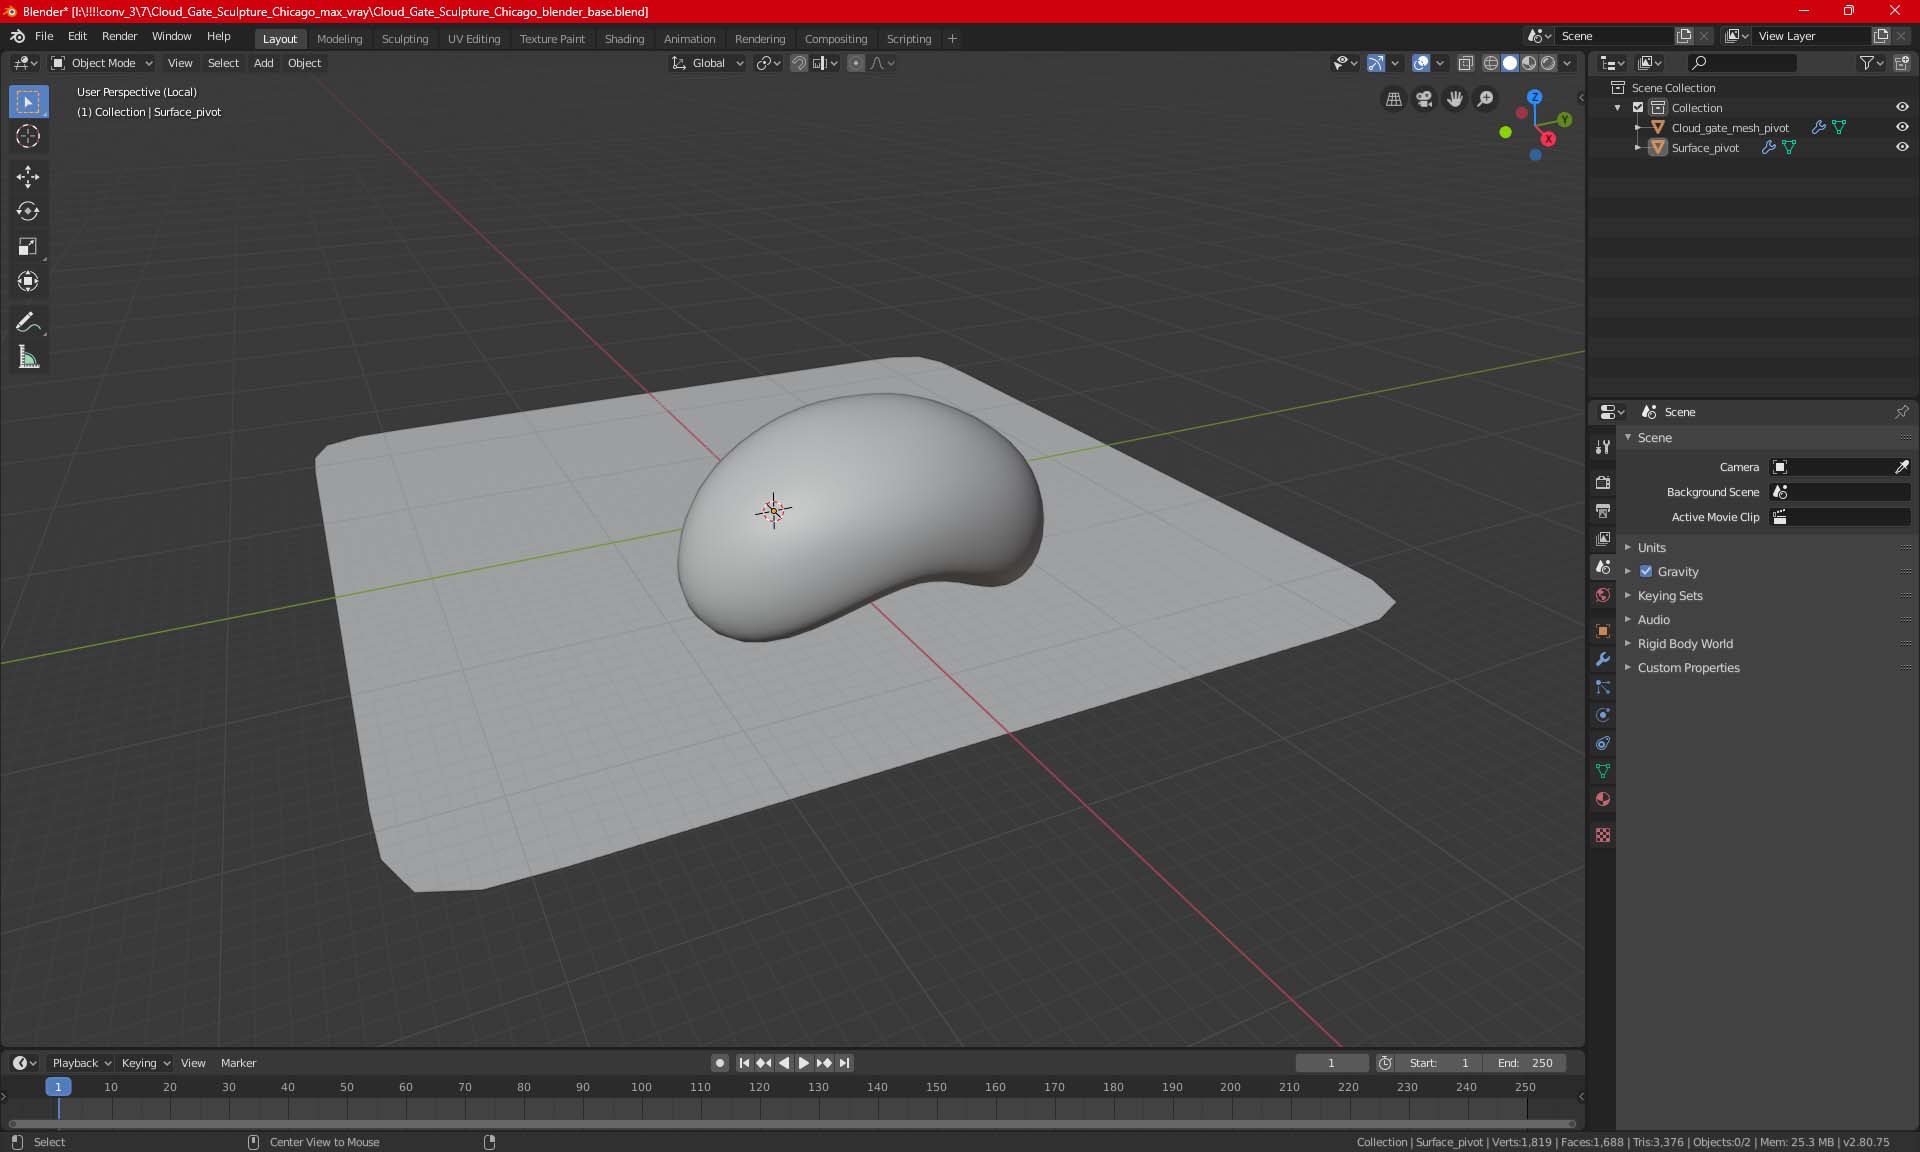Uncheck the Collection exclude checkbox in outliner

(1638, 108)
